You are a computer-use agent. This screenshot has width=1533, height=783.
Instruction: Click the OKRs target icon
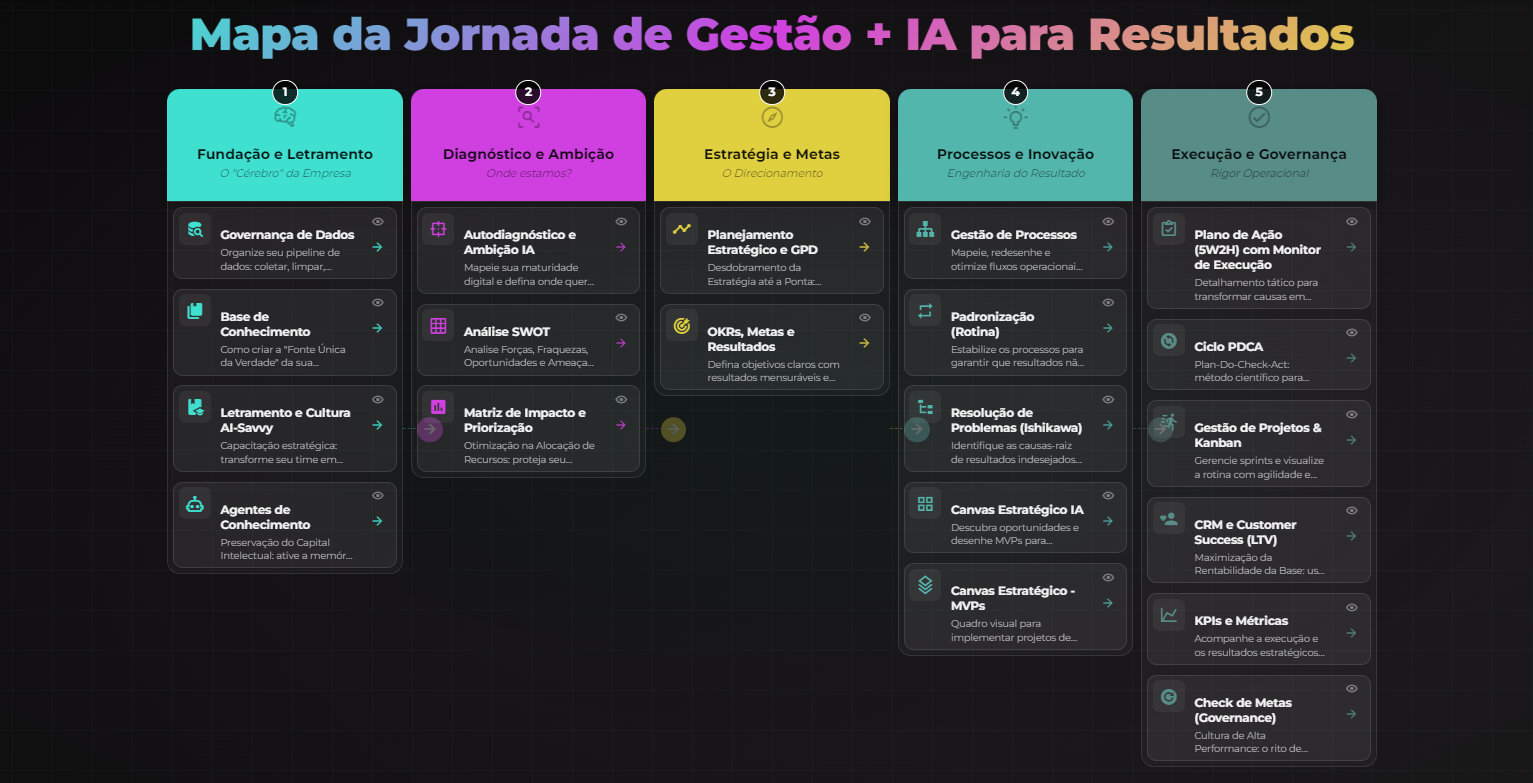coord(682,326)
